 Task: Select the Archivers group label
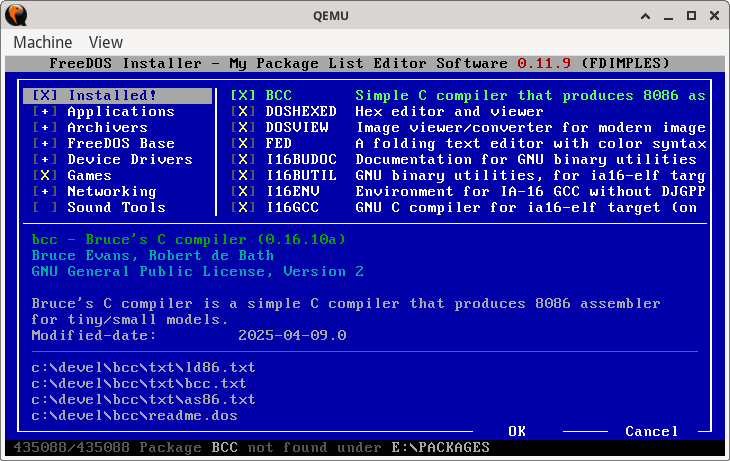108,127
